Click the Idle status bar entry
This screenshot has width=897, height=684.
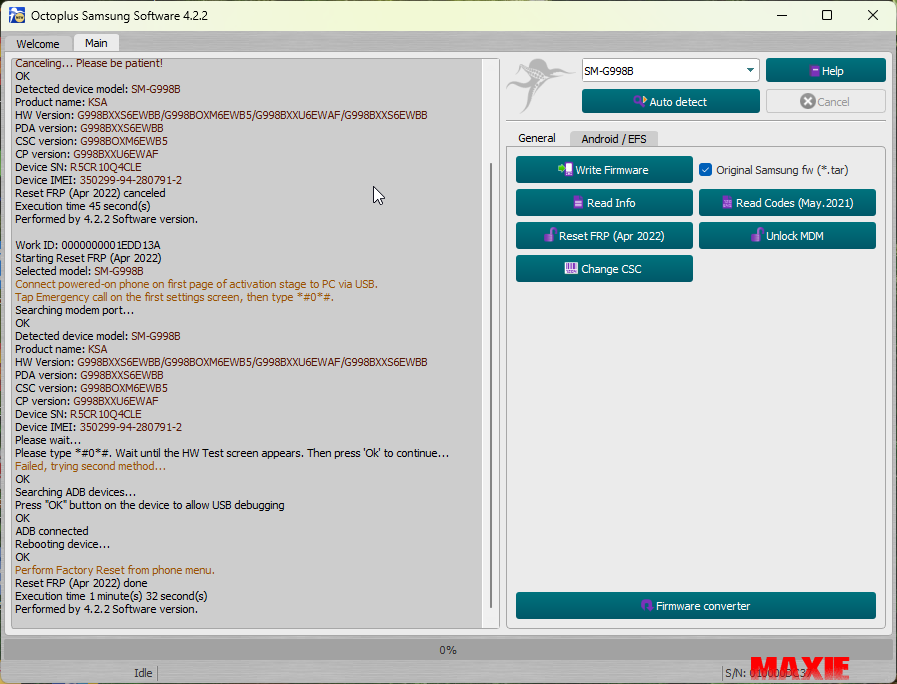click(143, 673)
